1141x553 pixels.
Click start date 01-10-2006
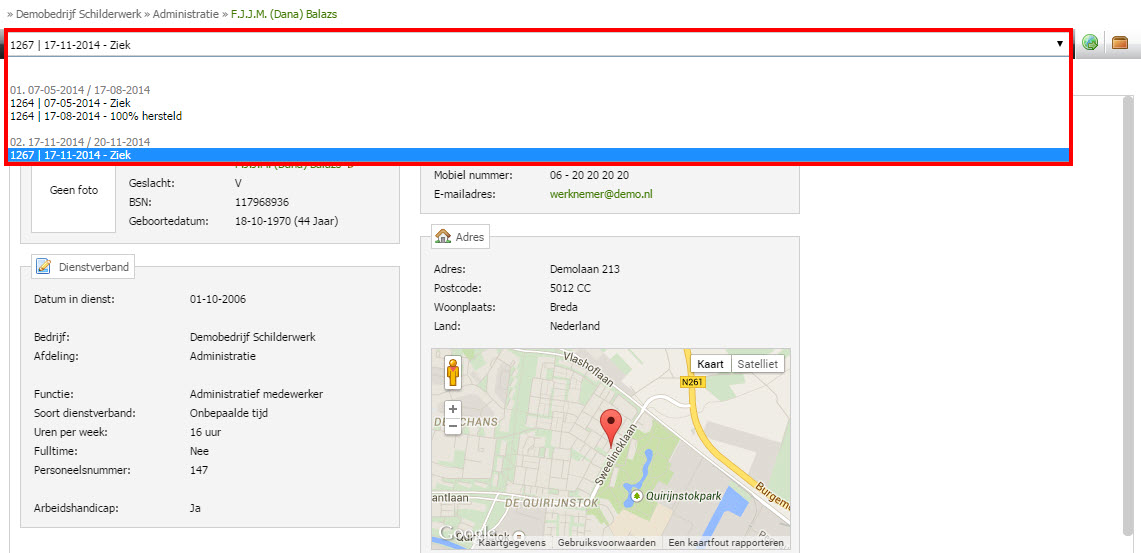217,298
